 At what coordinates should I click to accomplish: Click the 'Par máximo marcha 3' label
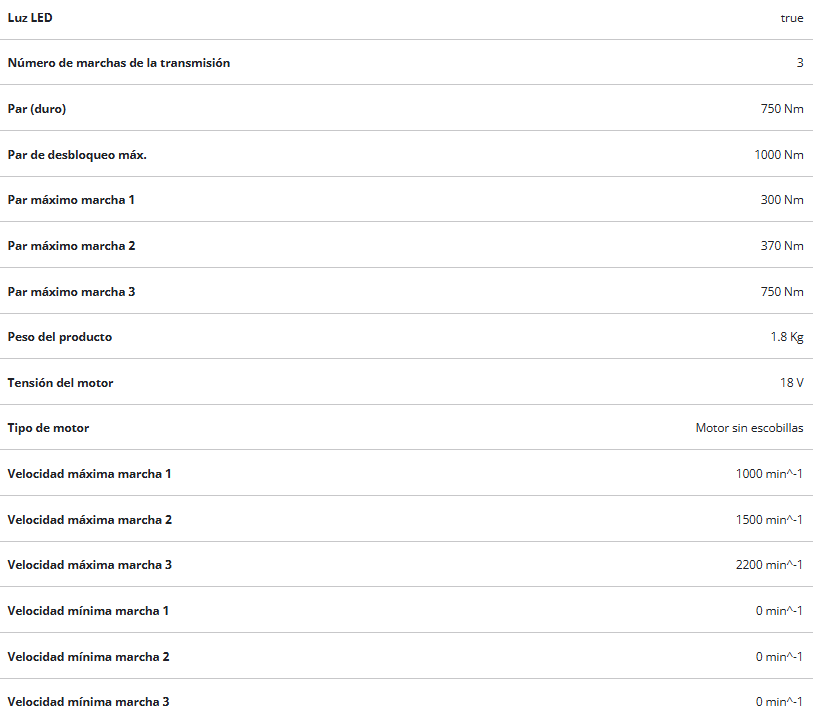point(71,292)
